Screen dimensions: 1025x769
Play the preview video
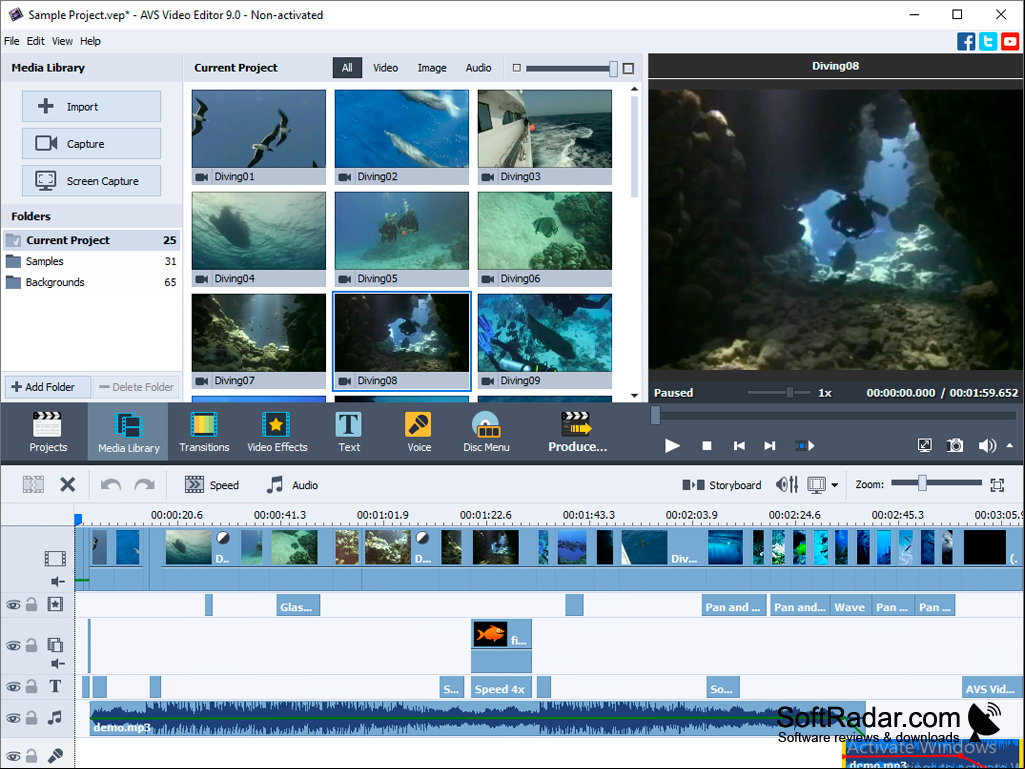coord(672,445)
